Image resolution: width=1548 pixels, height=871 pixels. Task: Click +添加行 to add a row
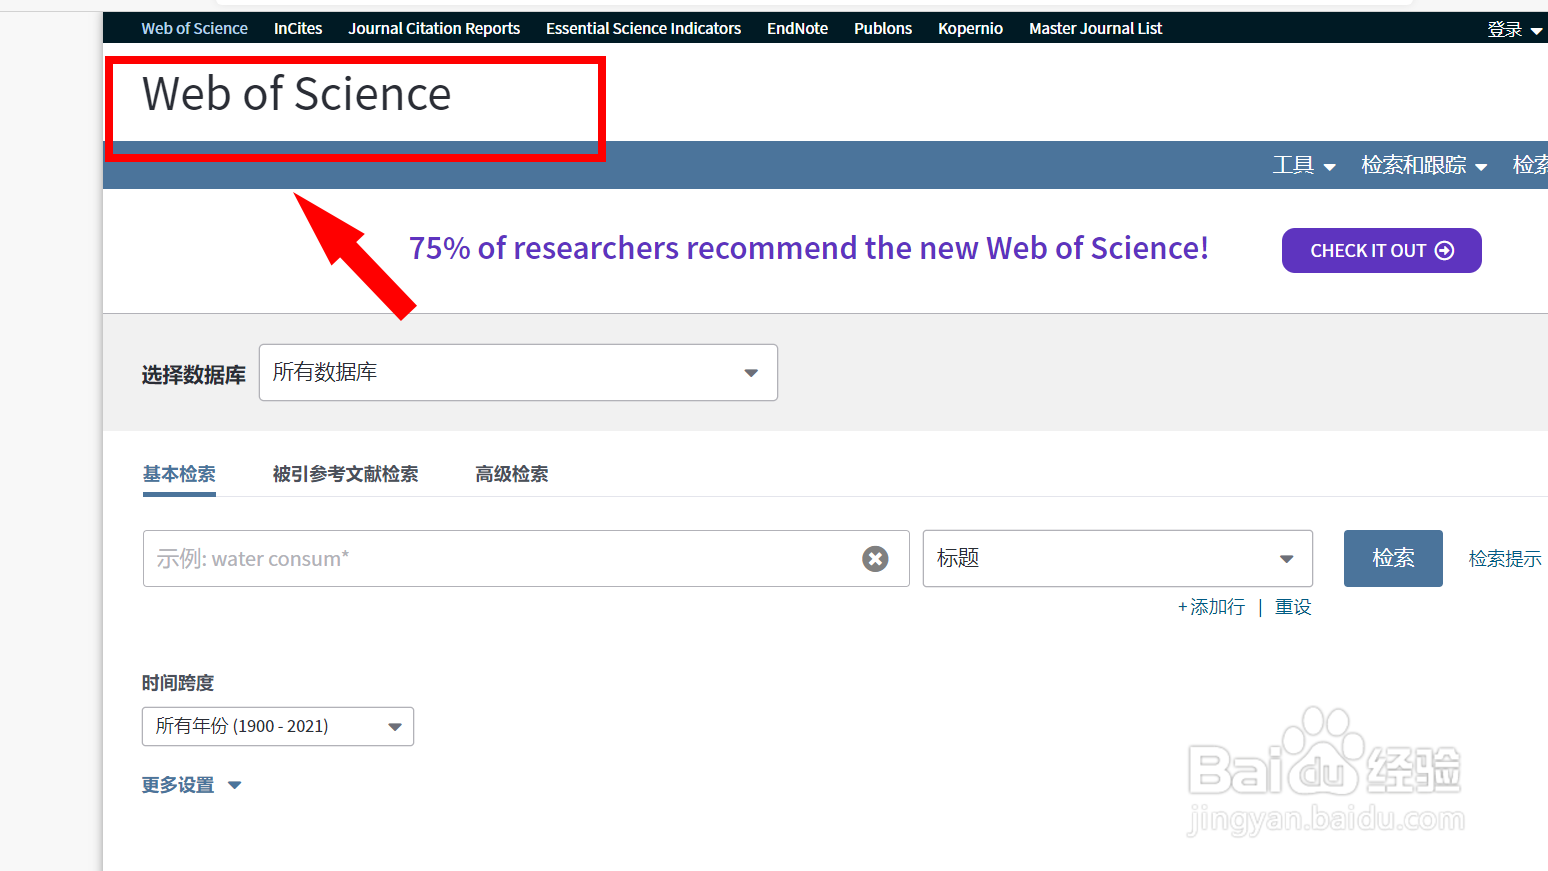point(1211,607)
